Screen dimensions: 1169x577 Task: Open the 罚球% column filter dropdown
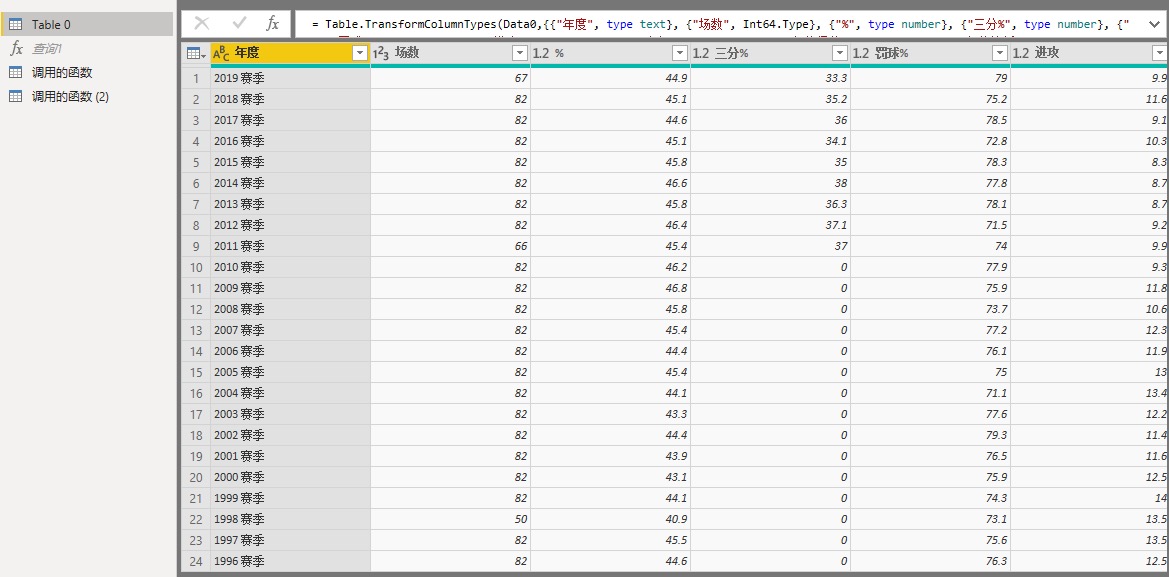point(999,53)
